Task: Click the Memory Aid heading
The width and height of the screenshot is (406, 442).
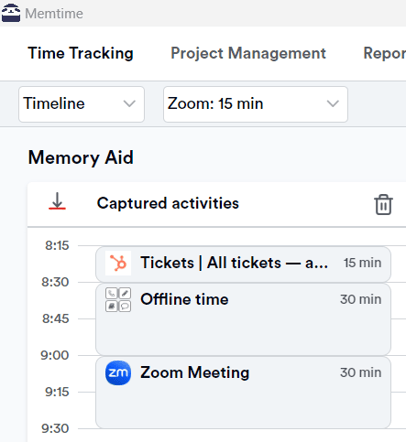Action: [x=81, y=157]
